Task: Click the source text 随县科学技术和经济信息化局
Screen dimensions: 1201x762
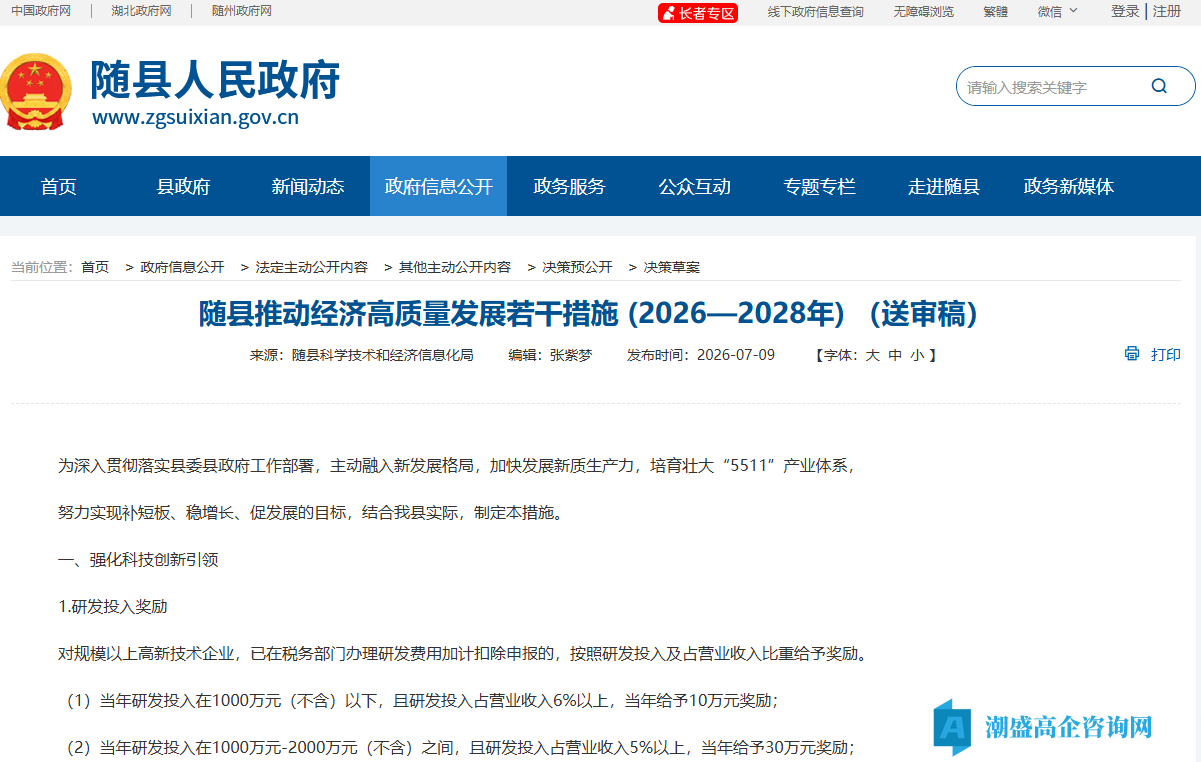Action: pos(382,355)
